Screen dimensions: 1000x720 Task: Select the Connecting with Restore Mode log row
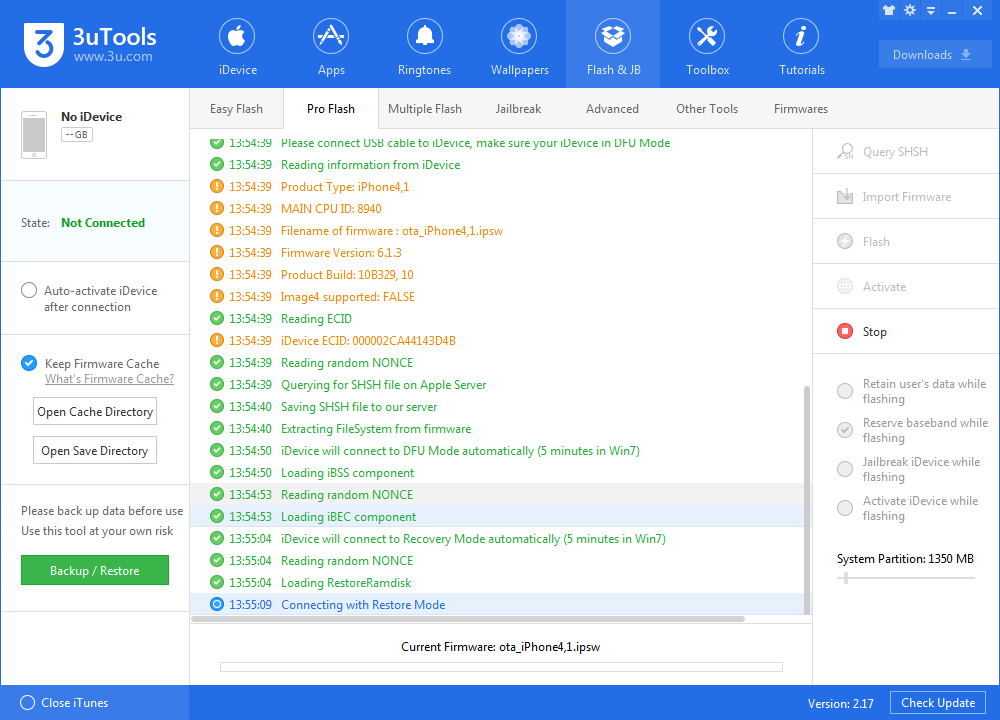497,605
